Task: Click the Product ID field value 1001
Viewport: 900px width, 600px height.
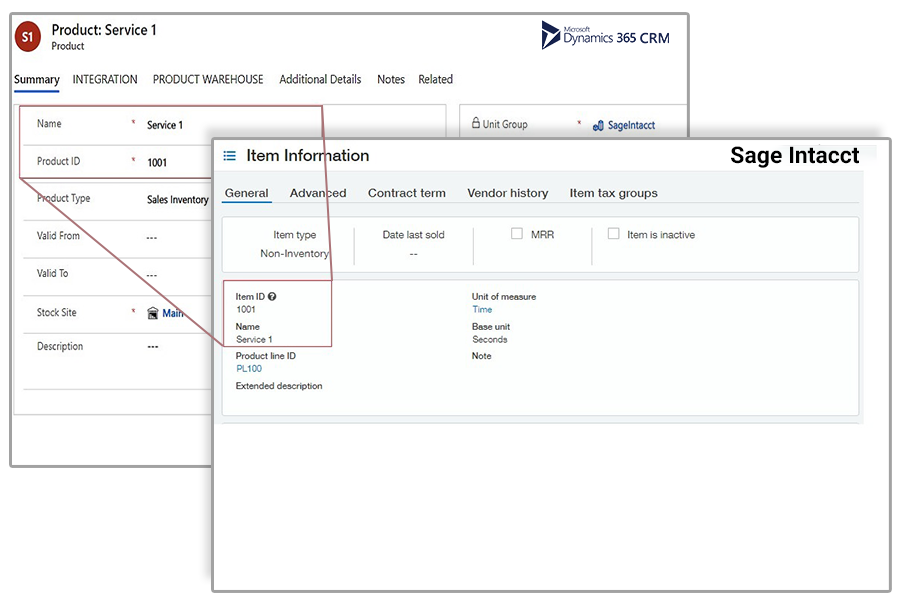Action: 157,162
